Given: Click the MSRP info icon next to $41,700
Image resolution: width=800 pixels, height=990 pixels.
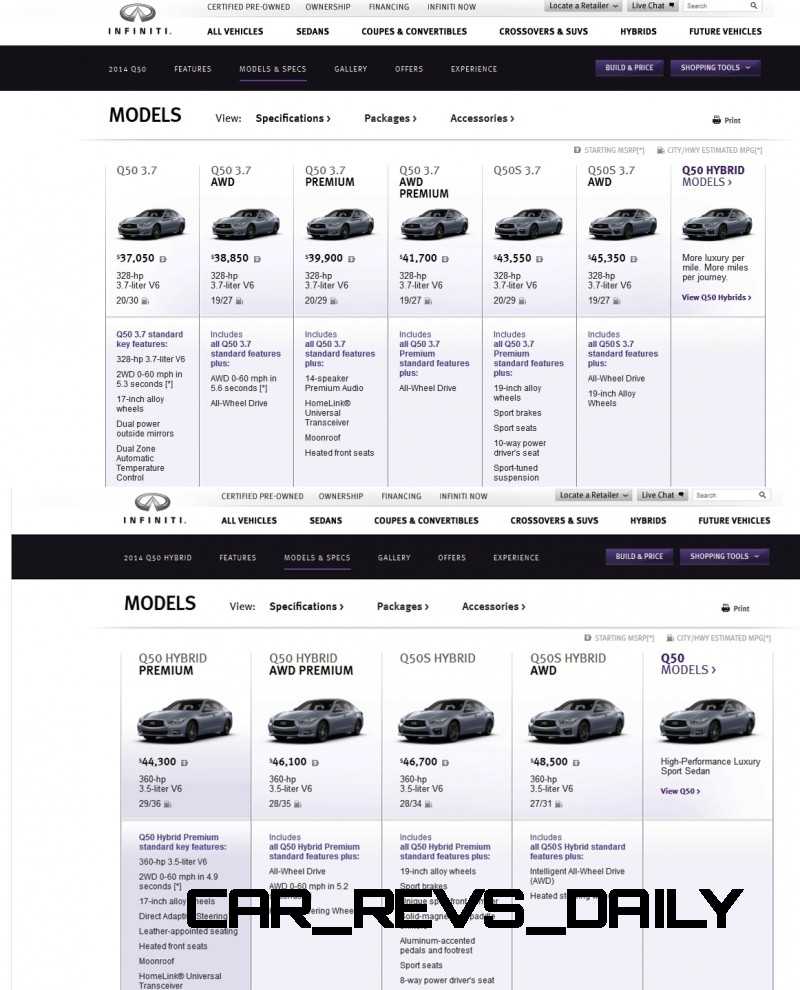Looking at the screenshot, I should [x=445, y=259].
